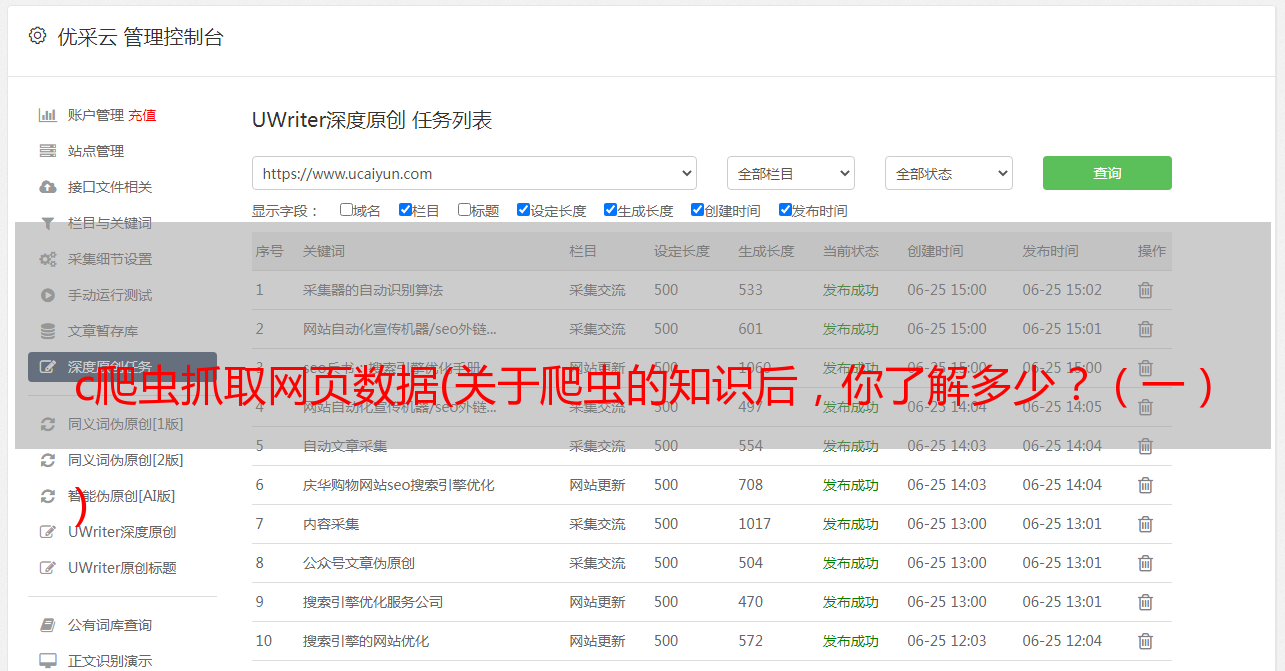
Task: Click the 账户管理 bar chart icon
Action: [x=47, y=115]
